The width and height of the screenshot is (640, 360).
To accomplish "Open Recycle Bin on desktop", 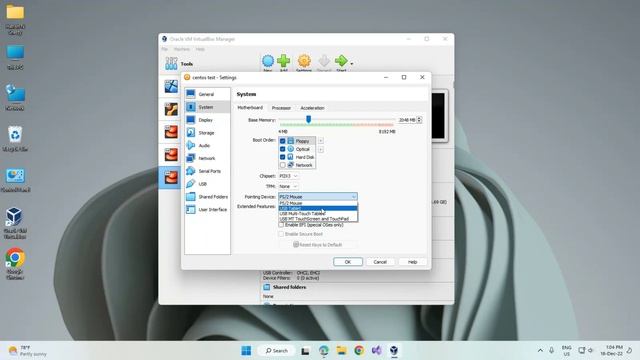I will [15, 138].
